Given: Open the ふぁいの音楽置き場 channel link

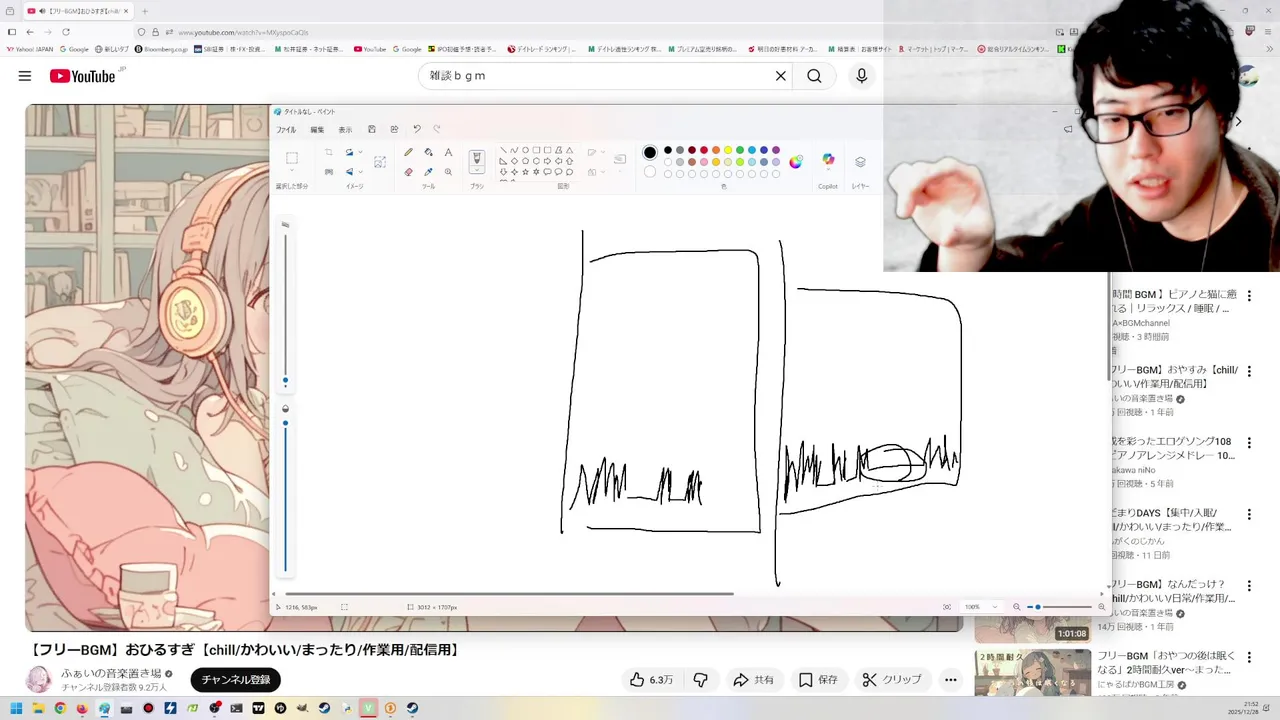Looking at the screenshot, I should [x=111, y=673].
